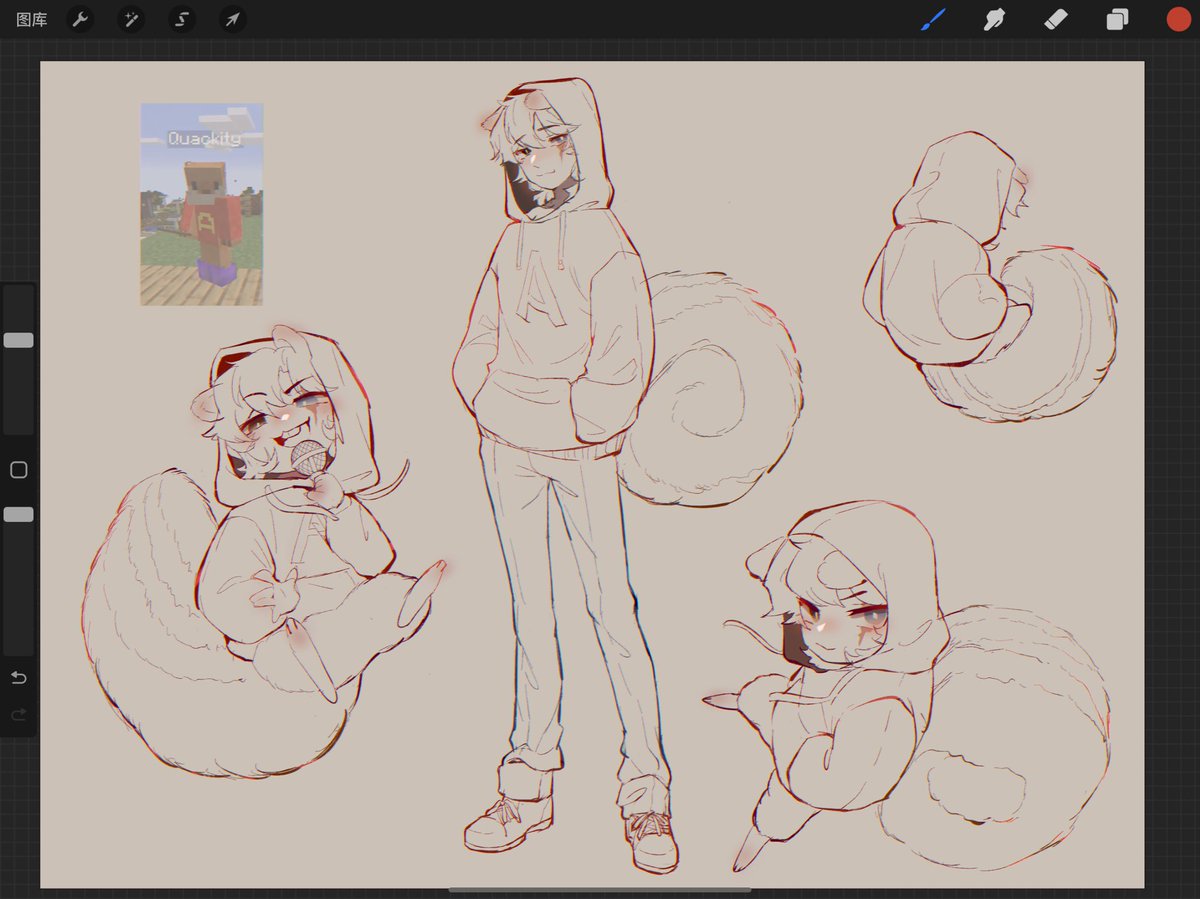Open the Layers panel

pos(1117,19)
